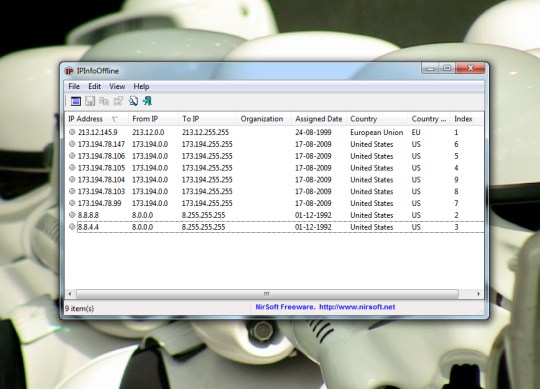Click the horizontal scrollbar thumb
Viewport: 540px width, 389px height.
coord(267,294)
